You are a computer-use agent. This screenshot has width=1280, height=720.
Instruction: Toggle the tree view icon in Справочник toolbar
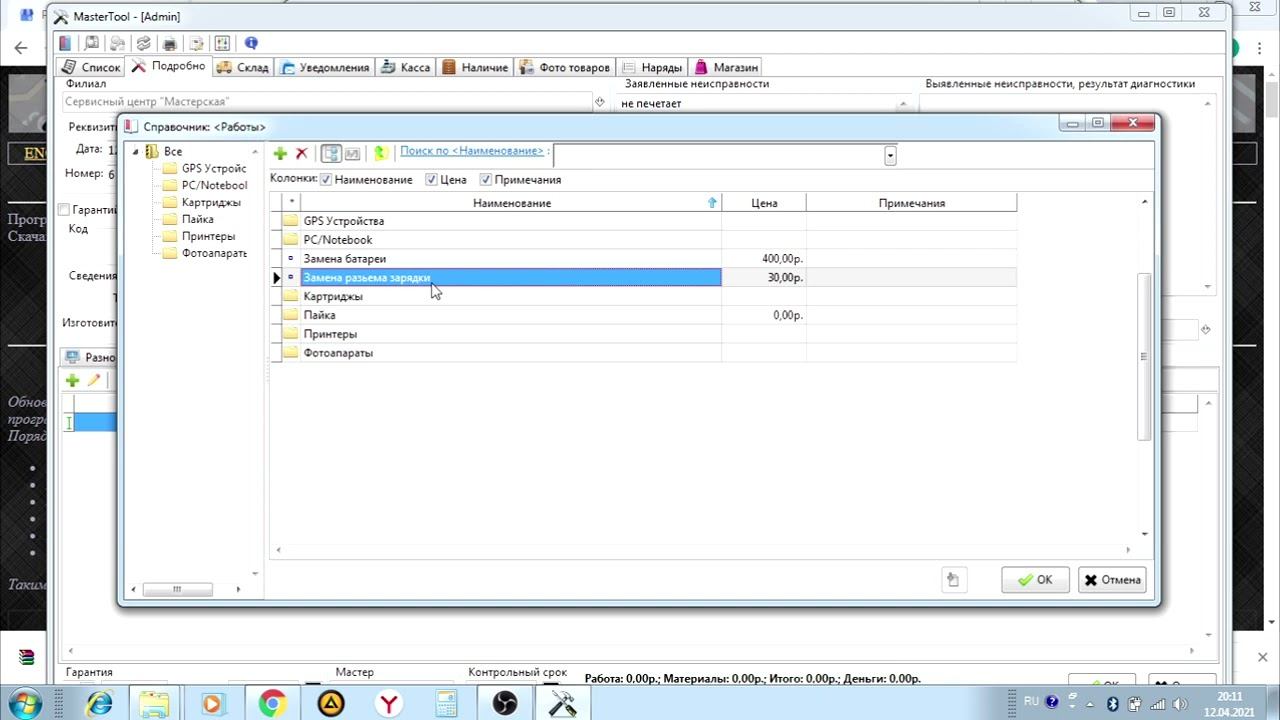pyautogui.click(x=330, y=153)
